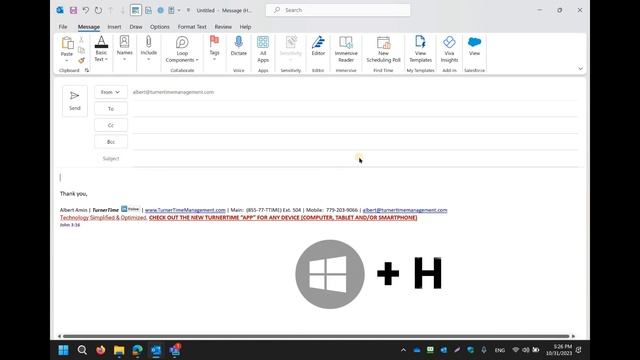
Task: Show hidden system tray icons
Action: 403,350
